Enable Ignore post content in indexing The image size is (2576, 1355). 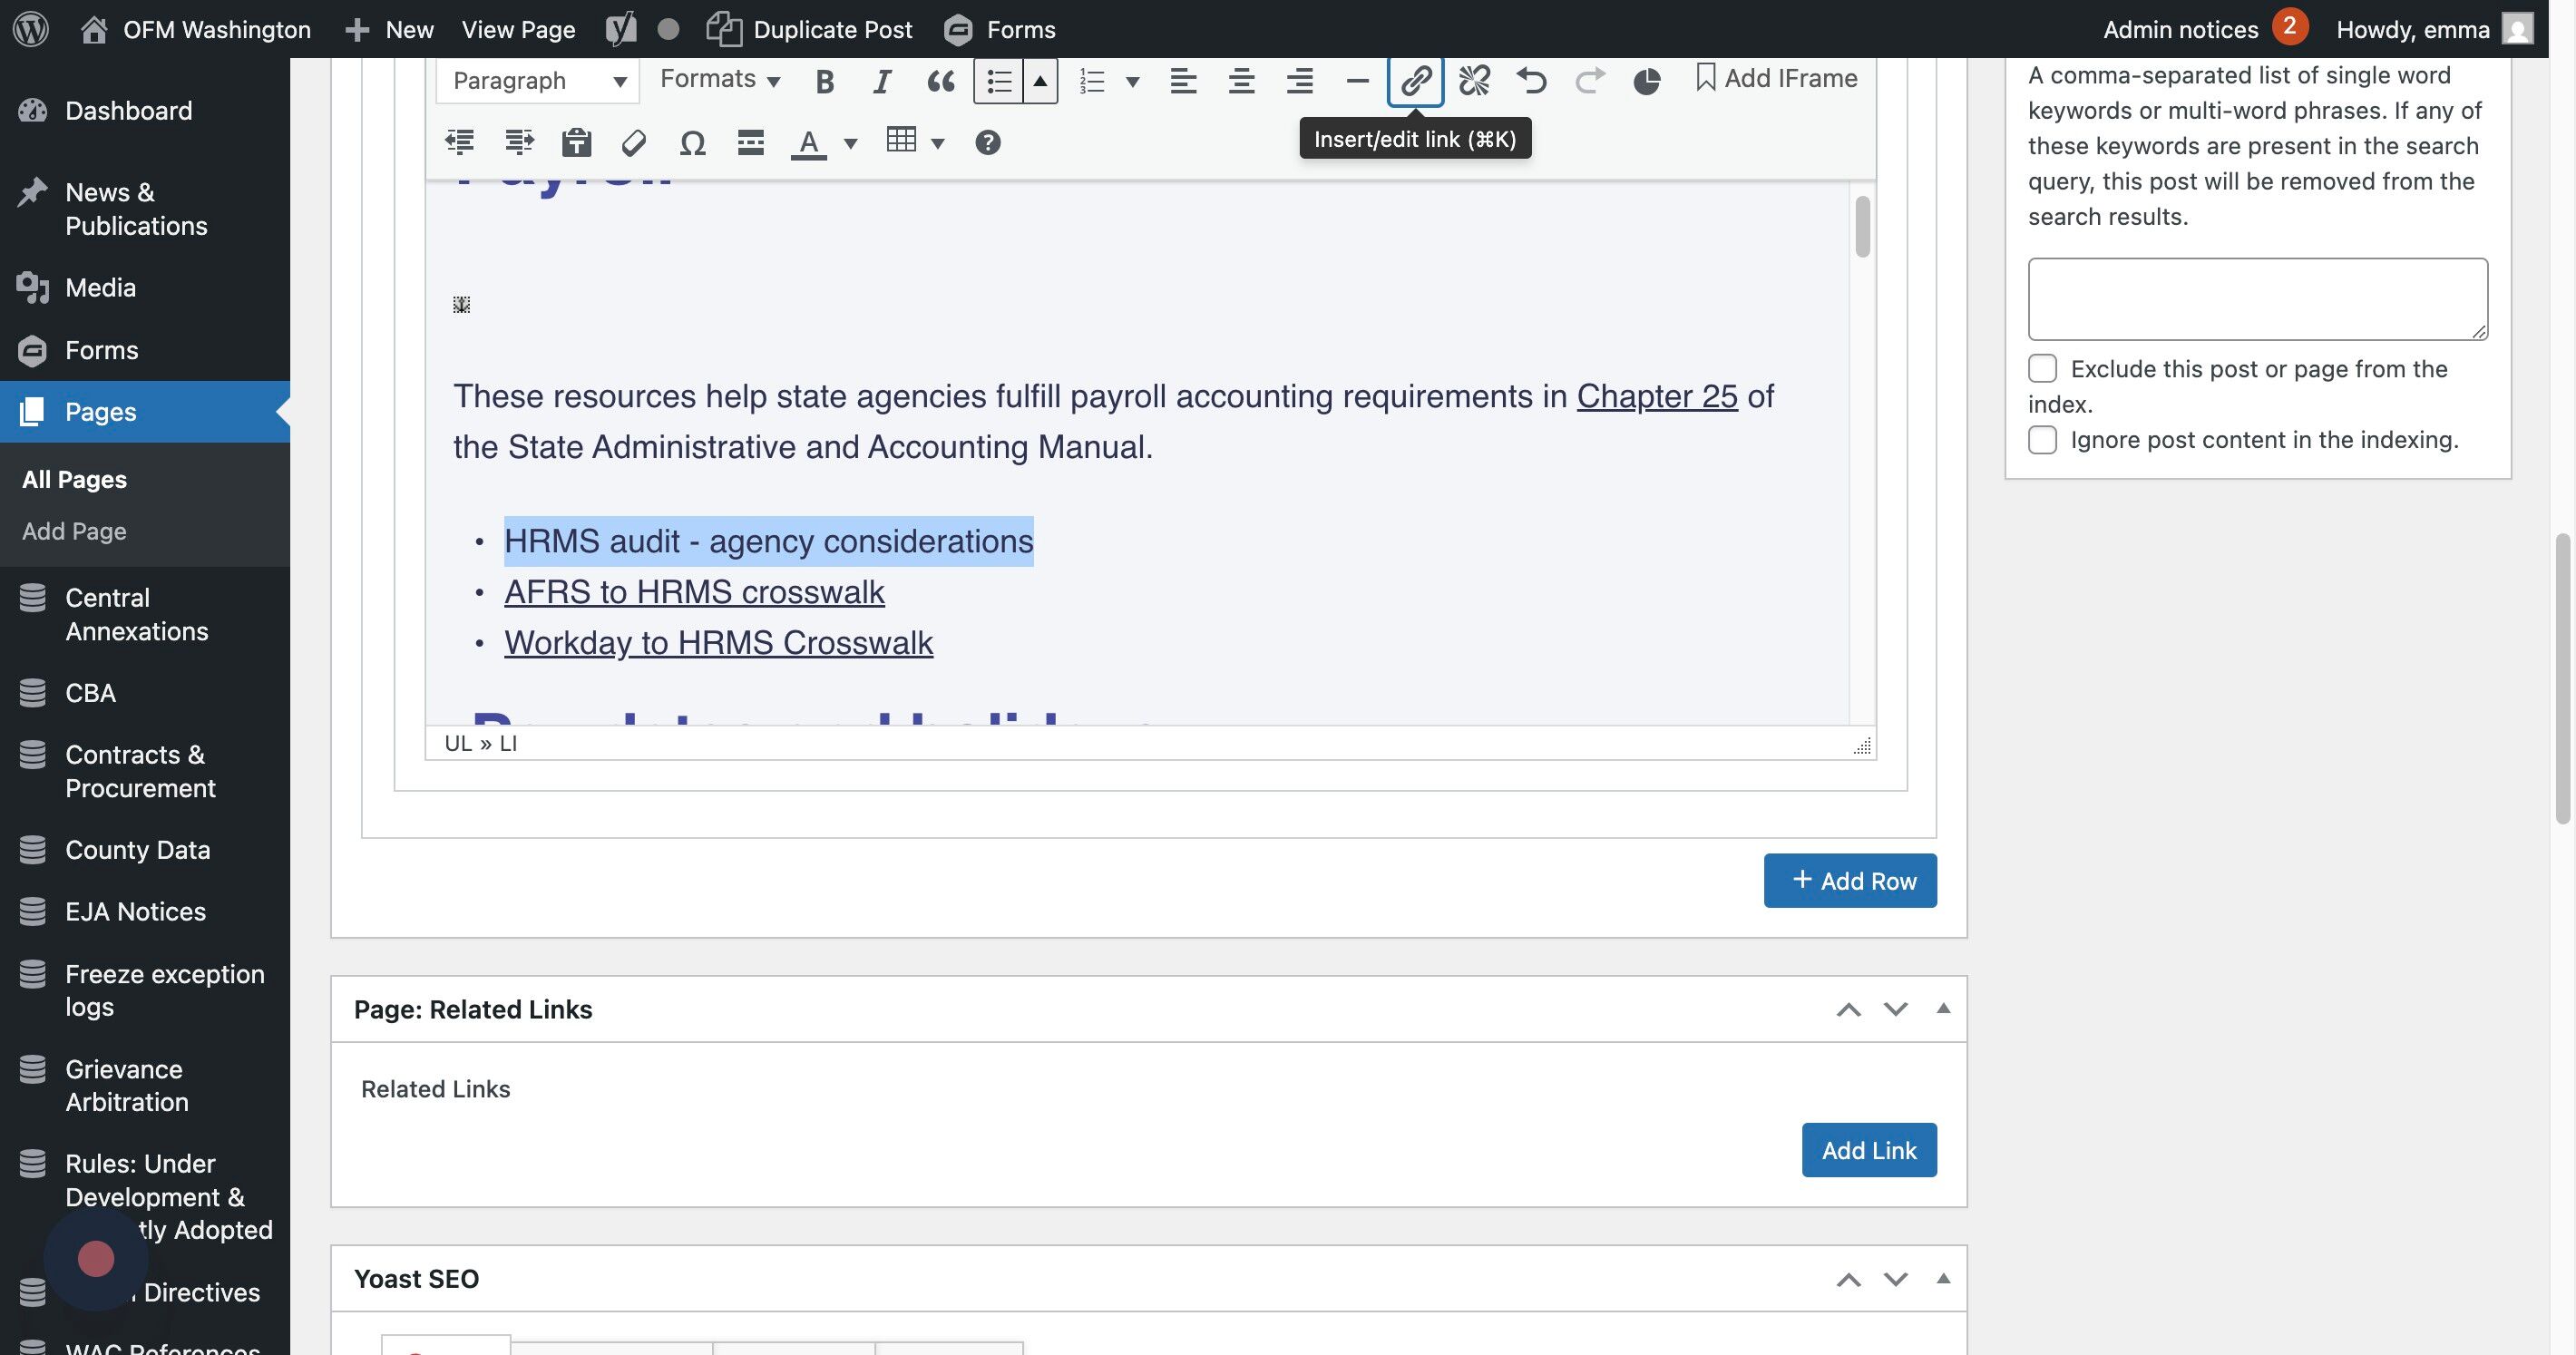[x=2042, y=440]
